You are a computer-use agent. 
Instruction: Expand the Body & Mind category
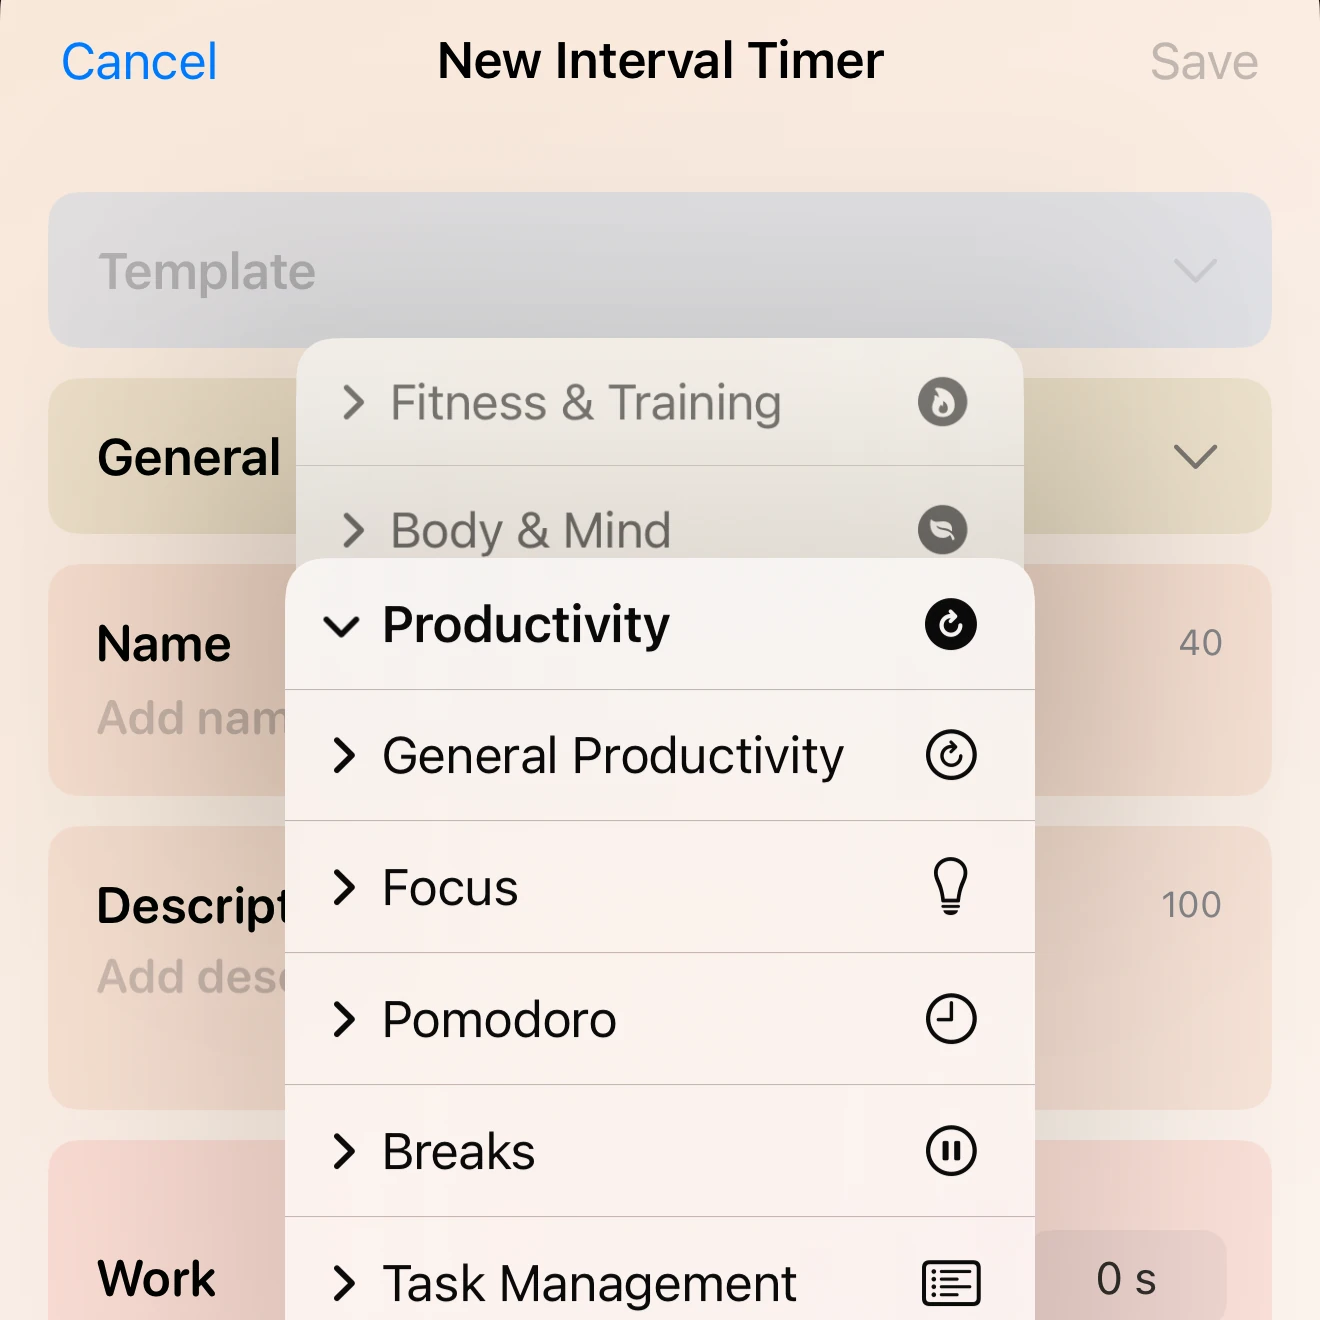pyautogui.click(x=351, y=530)
